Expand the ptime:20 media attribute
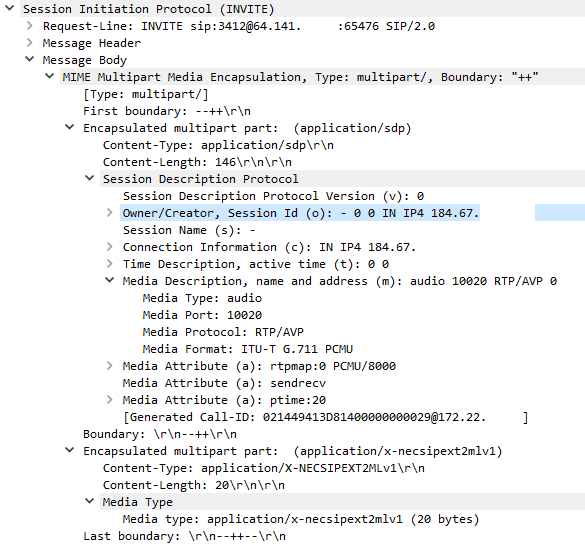This screenshot has width=585, height=544. point(109,400)
